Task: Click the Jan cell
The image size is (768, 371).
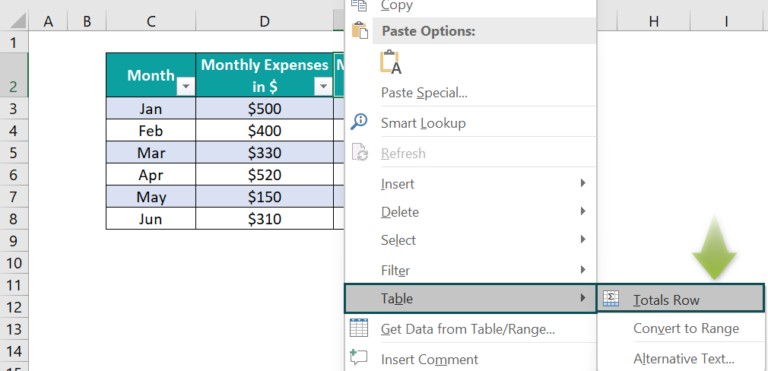Action: (151, 108)
